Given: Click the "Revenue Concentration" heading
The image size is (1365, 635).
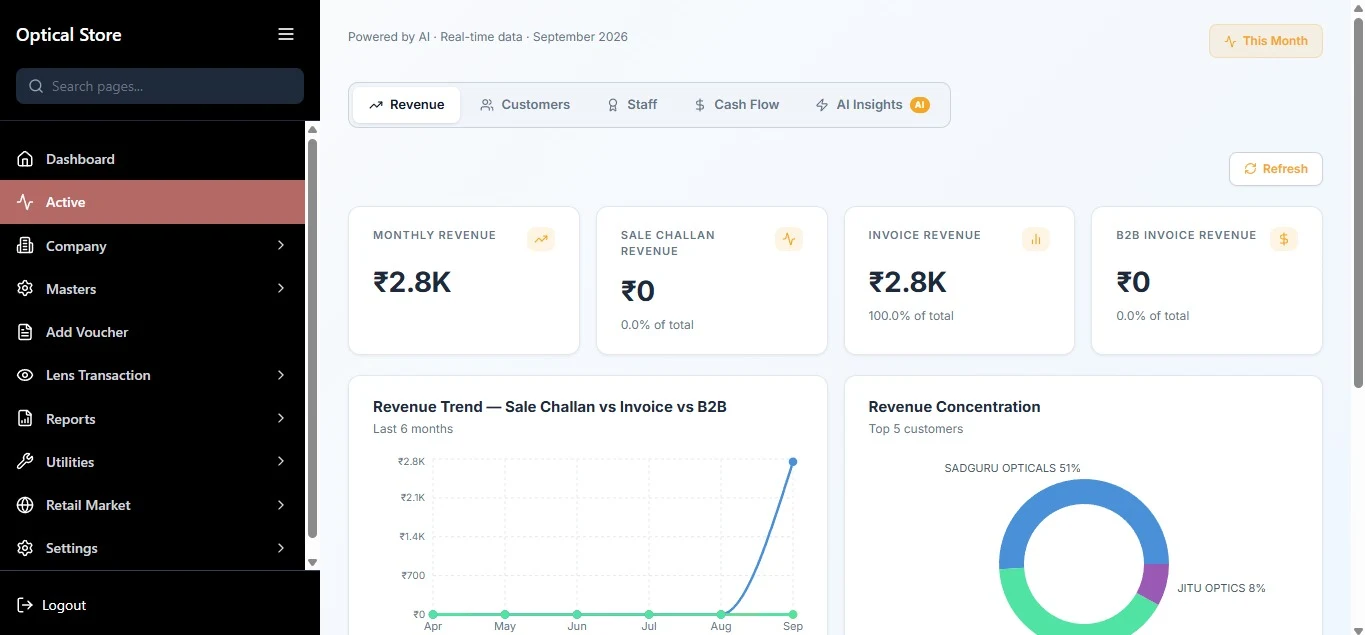Looking at the screenshot, I should pyautogui.click(x=954, y=407).
